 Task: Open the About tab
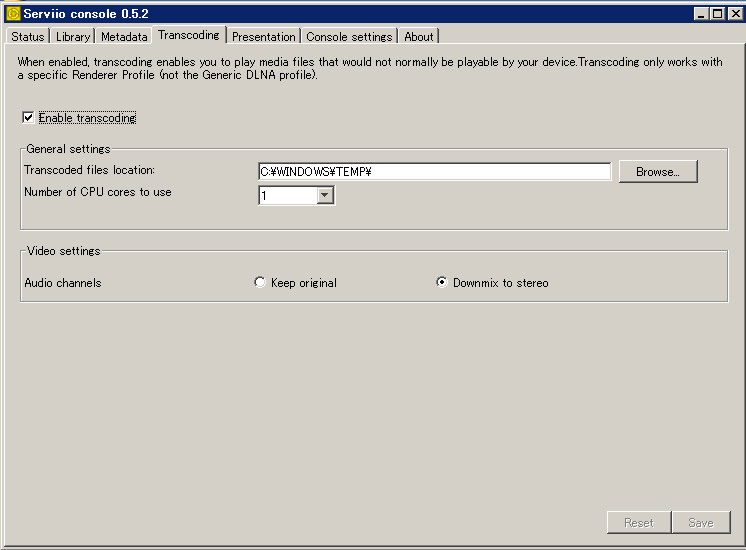pyautogui.click(x=419, y=37)
